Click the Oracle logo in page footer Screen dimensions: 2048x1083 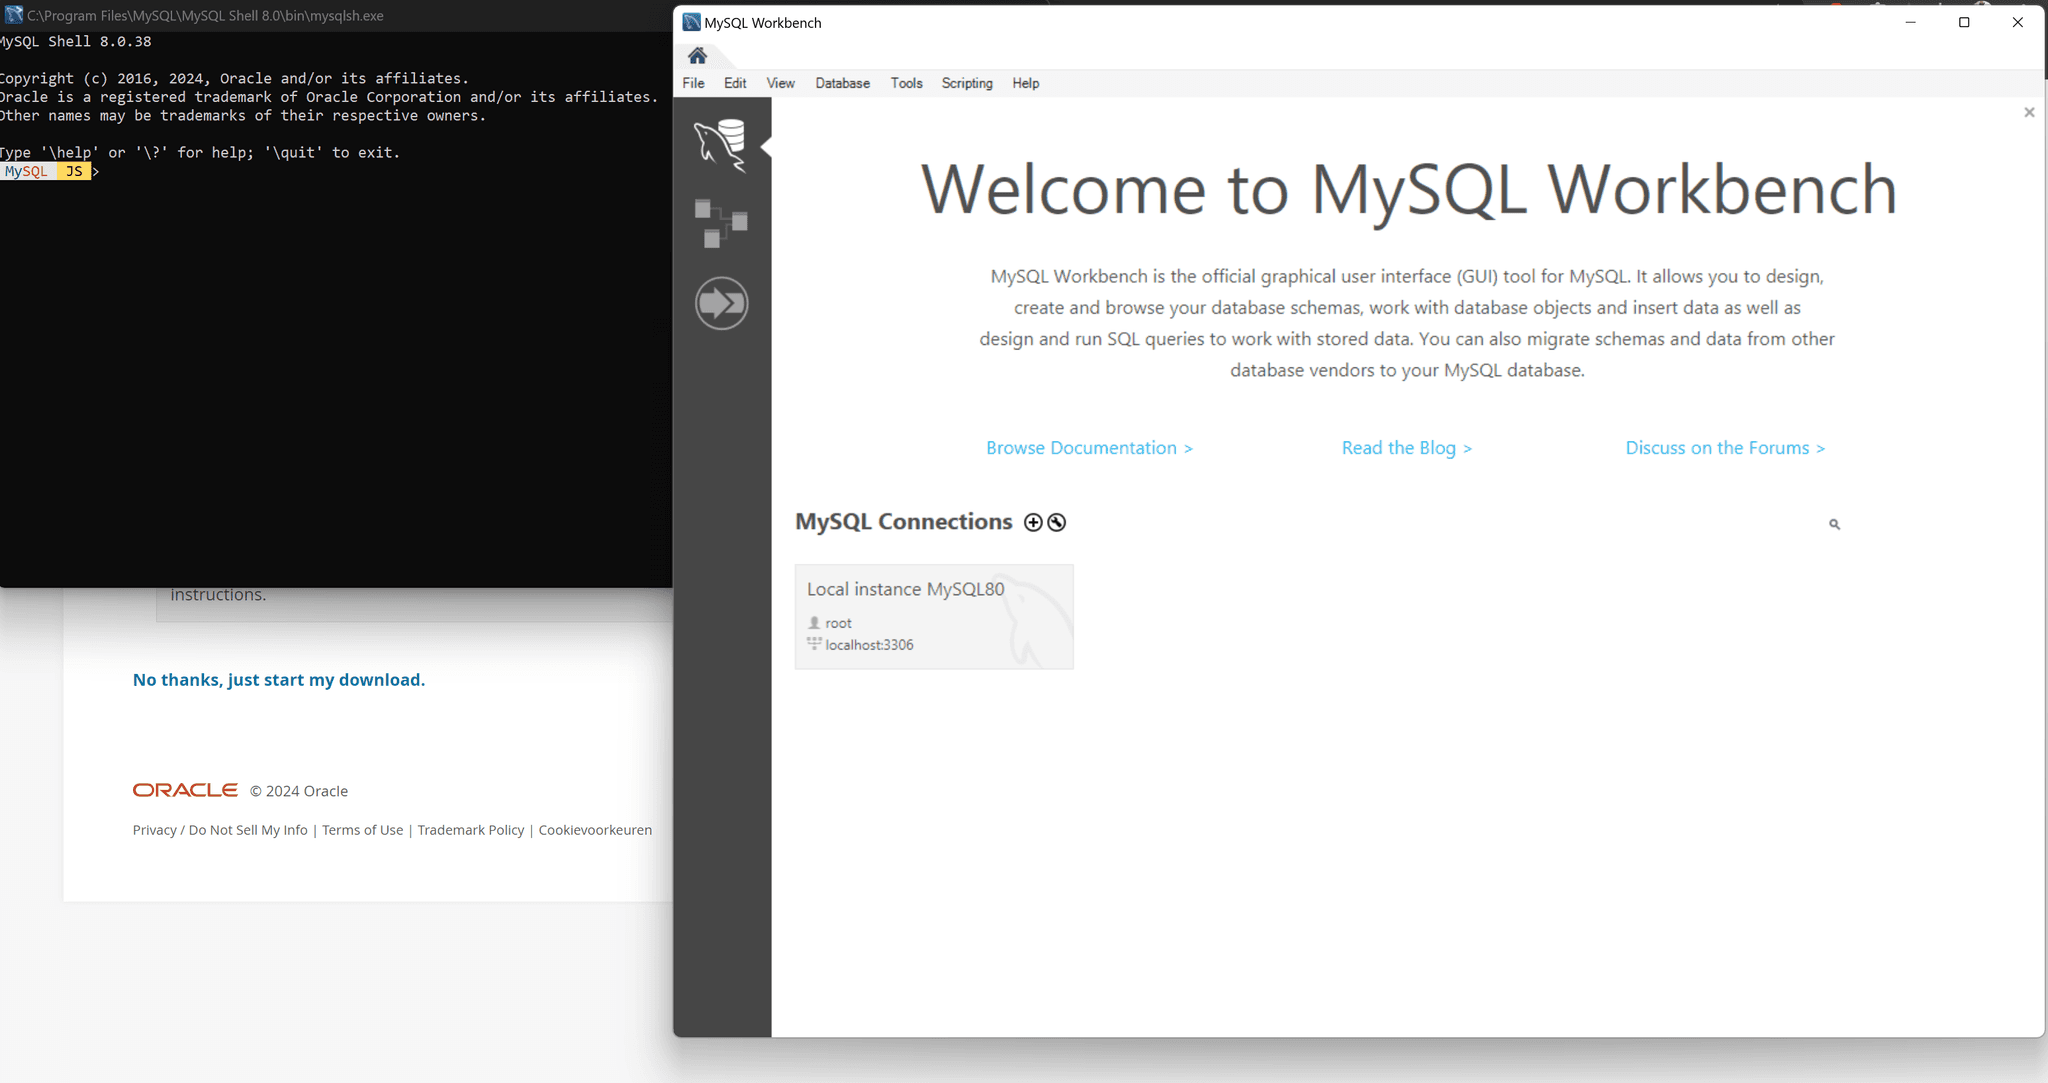[185, 790]
